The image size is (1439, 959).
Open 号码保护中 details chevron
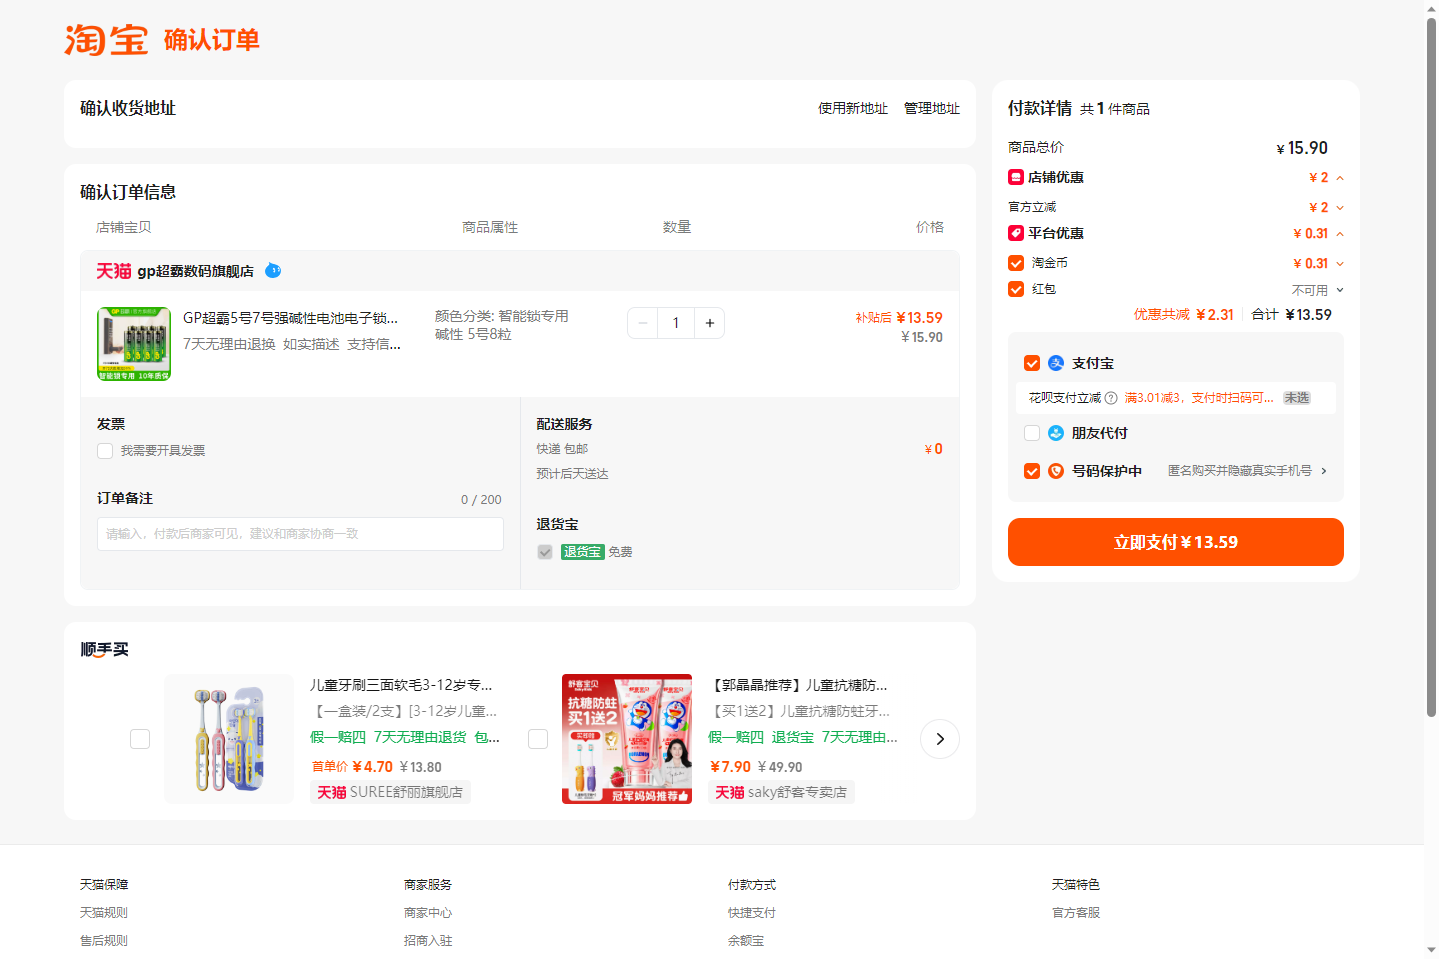point(1324,471)
